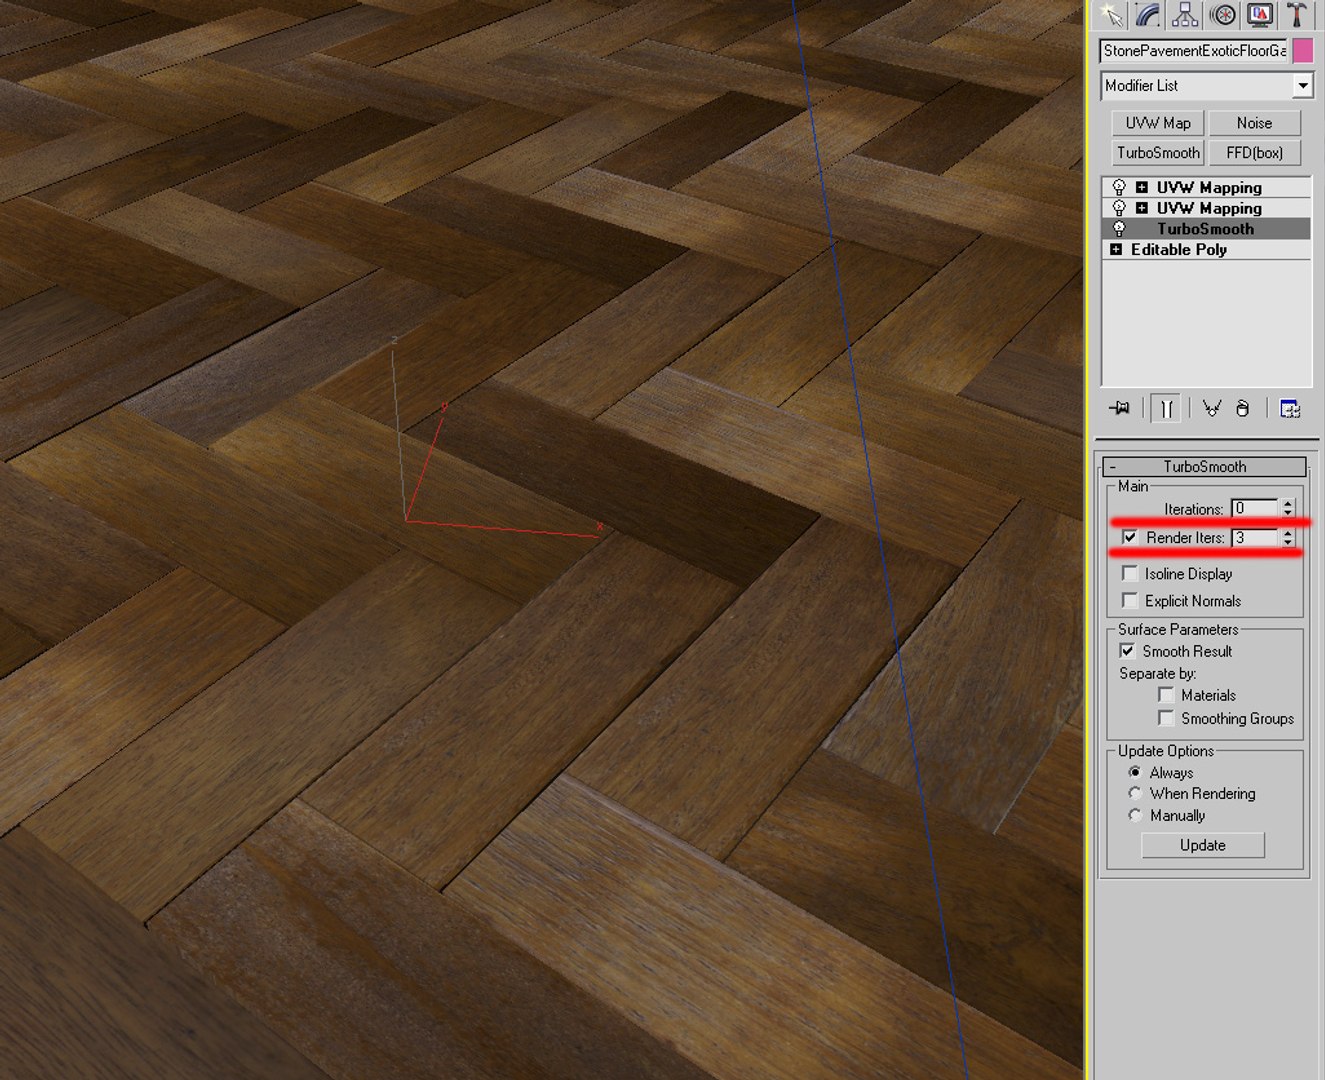The image size is (1325, 1080).
Task: Enable Separate by Smoothing Groups checkbox
Action: 1166,718
